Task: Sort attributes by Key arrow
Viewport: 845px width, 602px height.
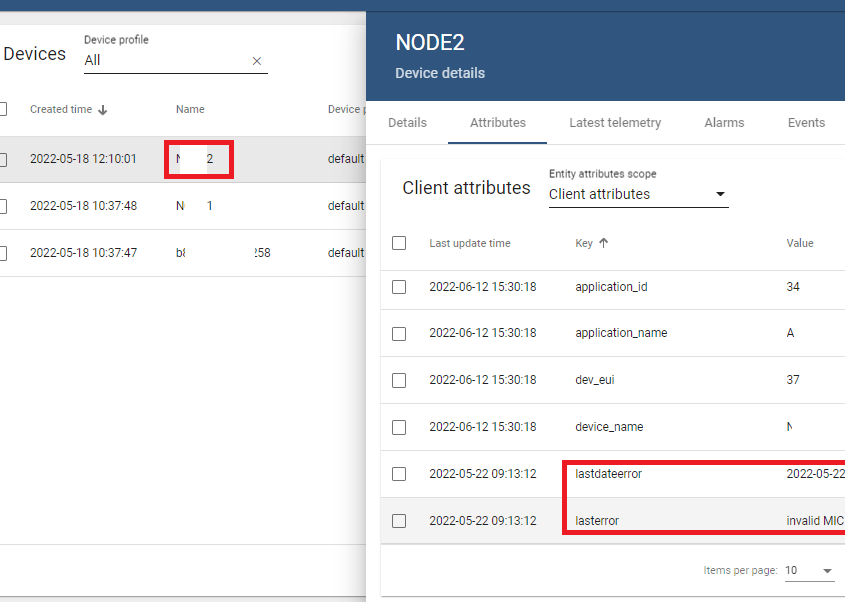Action: [x=603, y=243]
